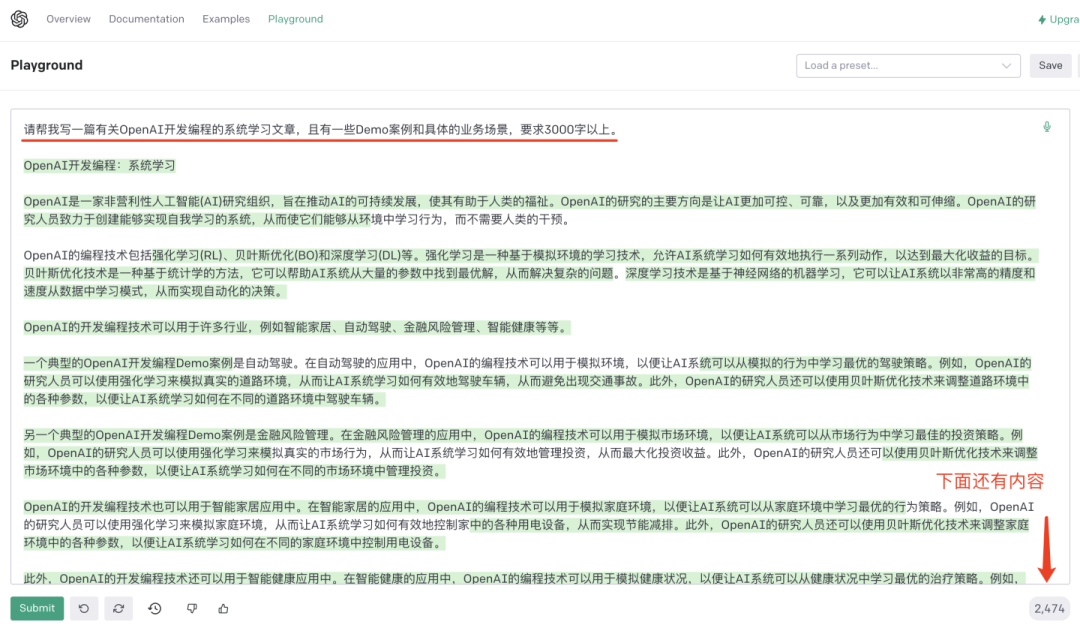The width and height of the screenshot is (1080, 631).
Task: Click the Save button
Action: pyautogui.click(x=1050, y=65)
